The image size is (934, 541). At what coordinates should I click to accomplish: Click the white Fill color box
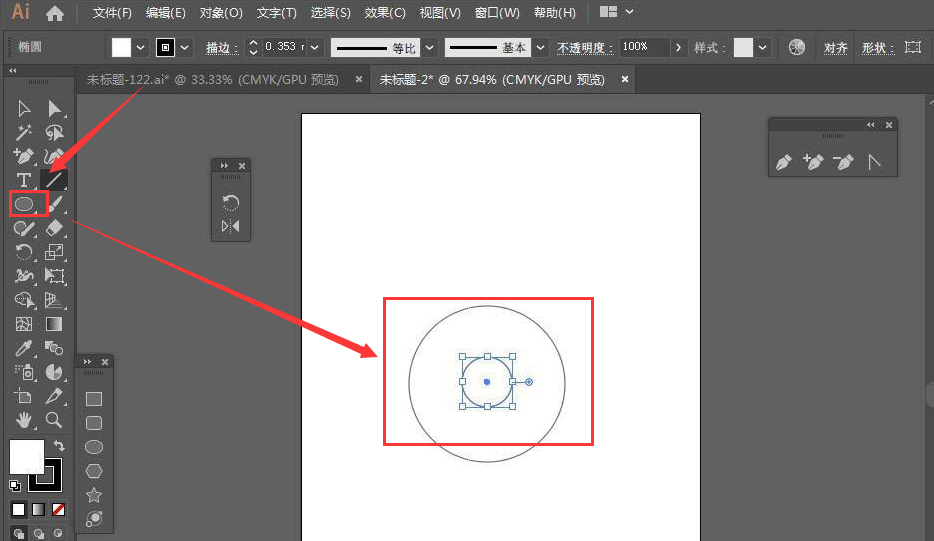(26, 456)
